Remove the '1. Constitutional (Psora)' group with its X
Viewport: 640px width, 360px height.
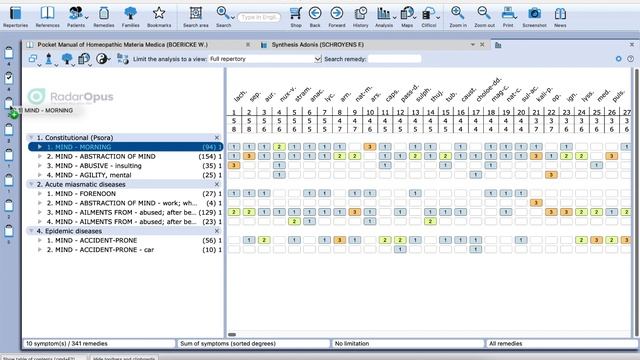tap(217, 138)
